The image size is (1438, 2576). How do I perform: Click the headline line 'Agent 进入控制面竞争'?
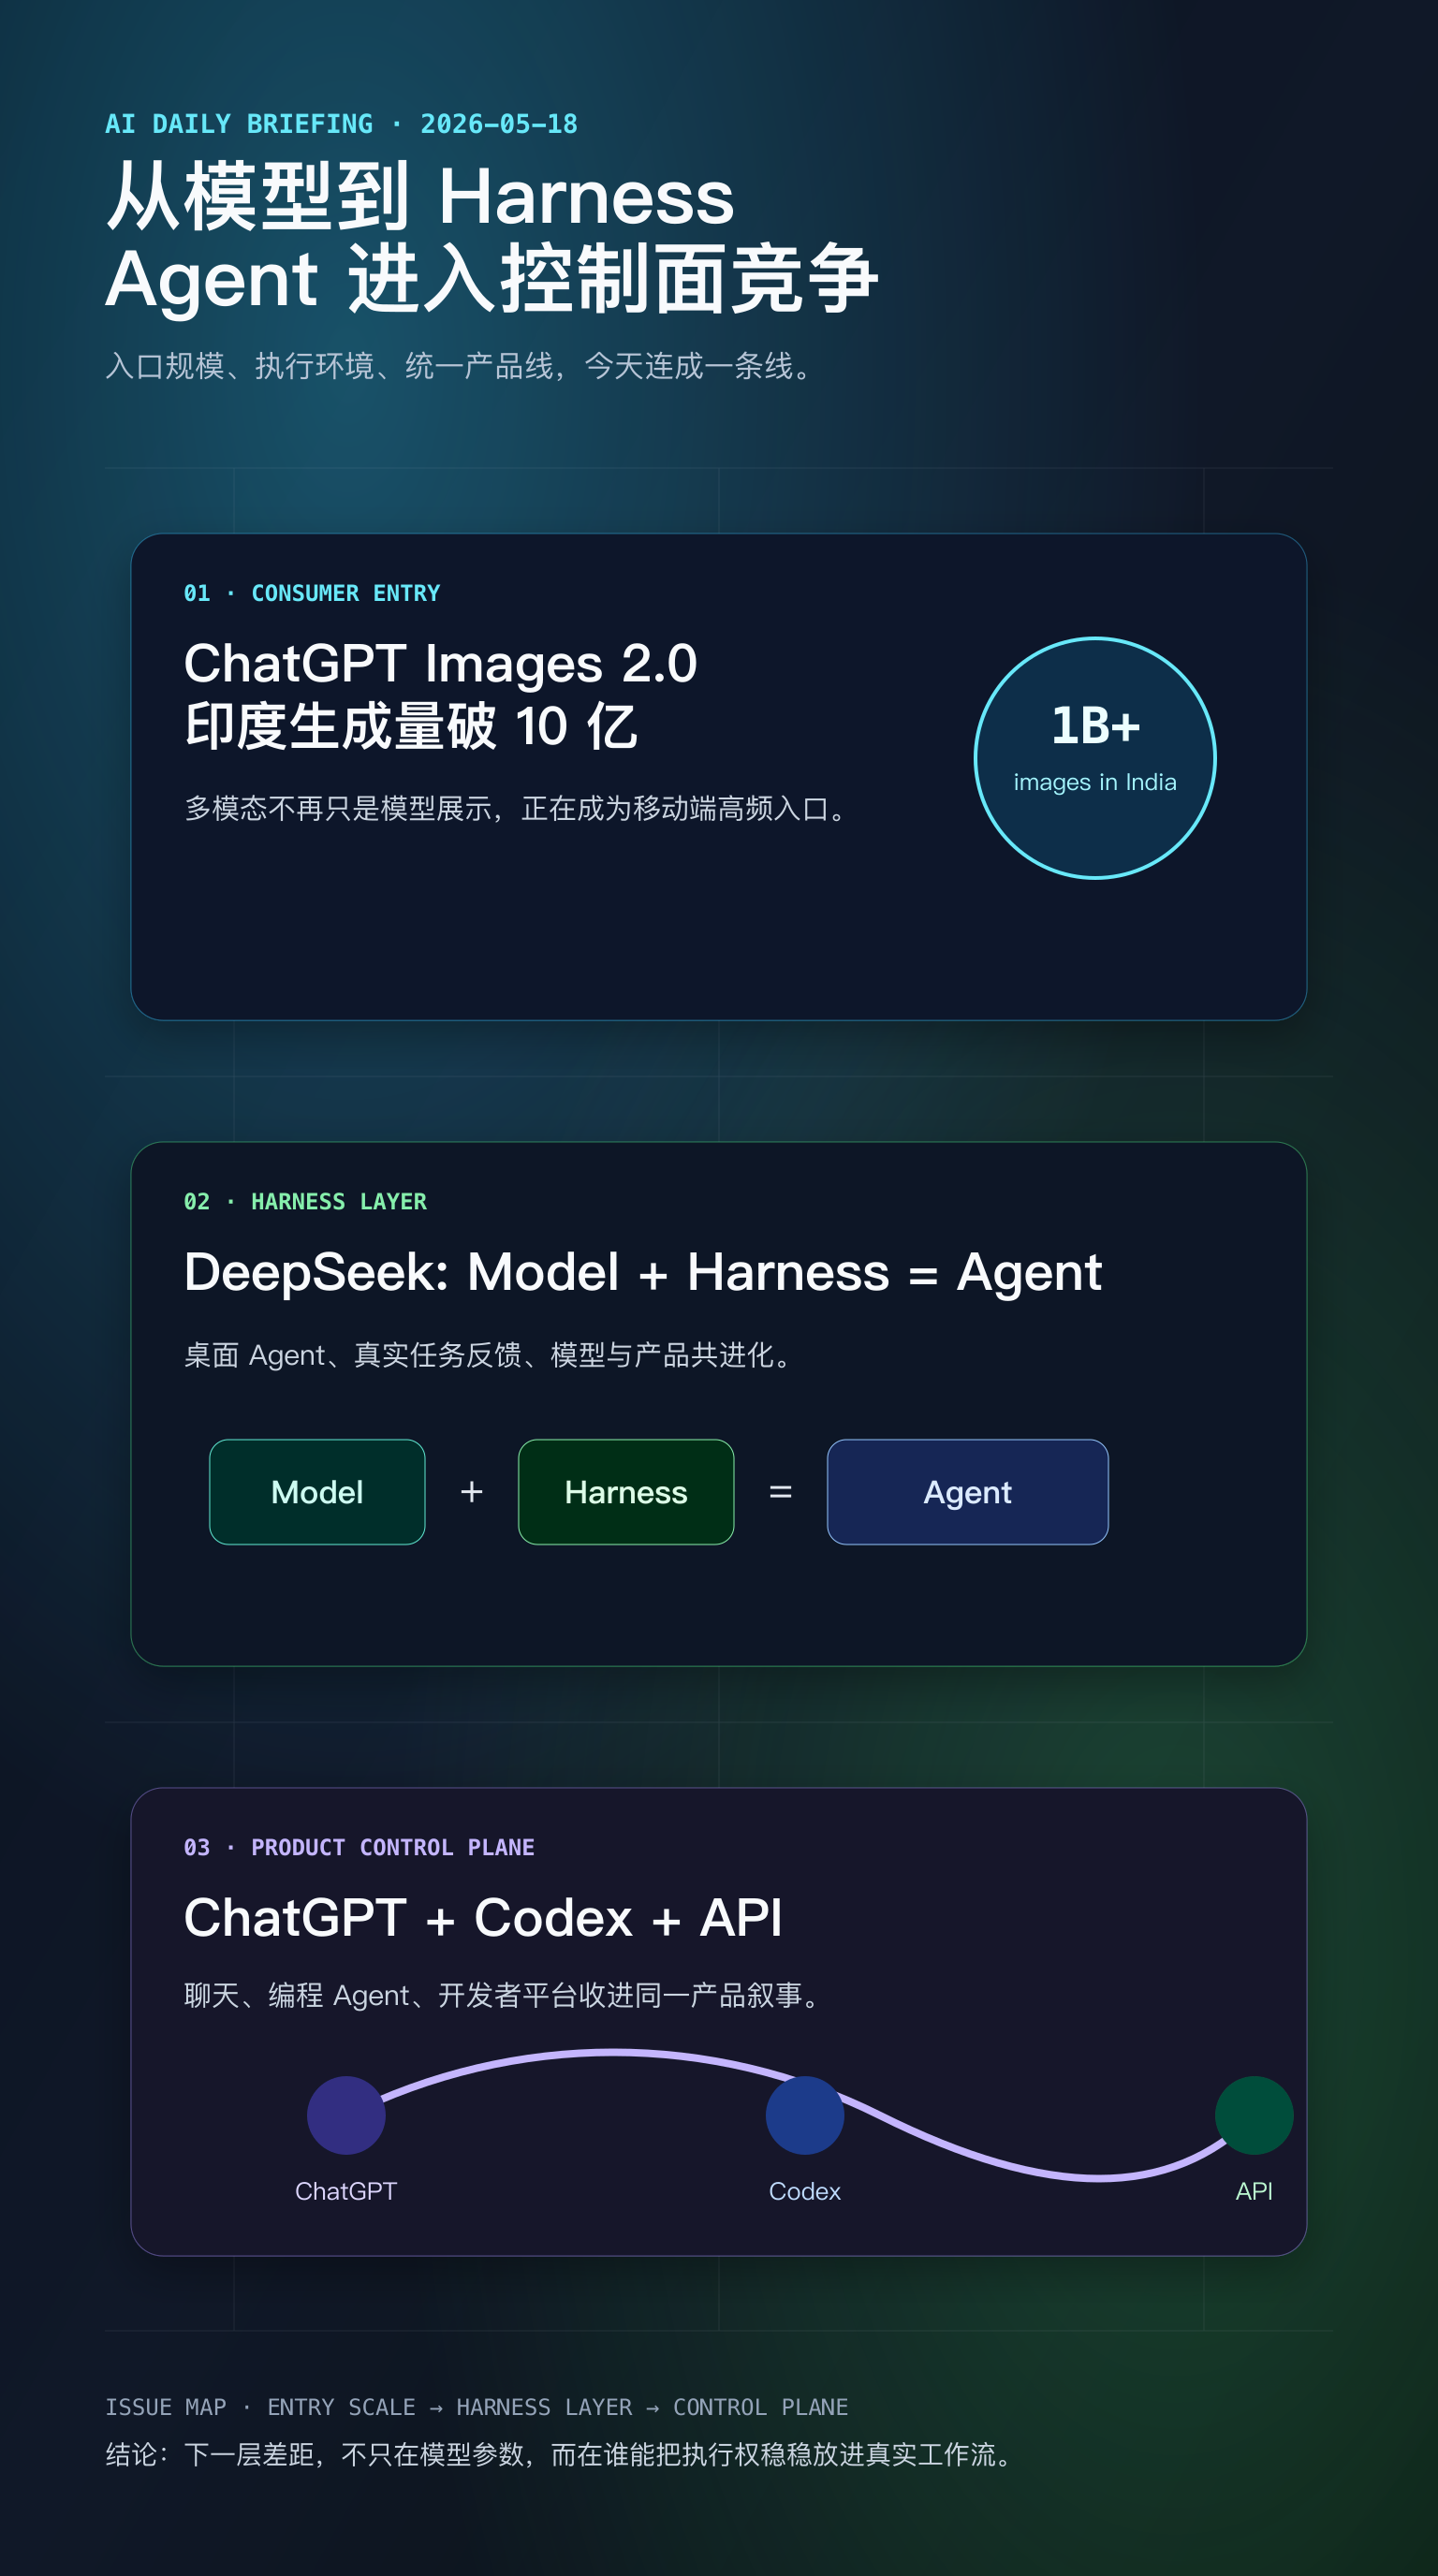click(x=492, y=278)
